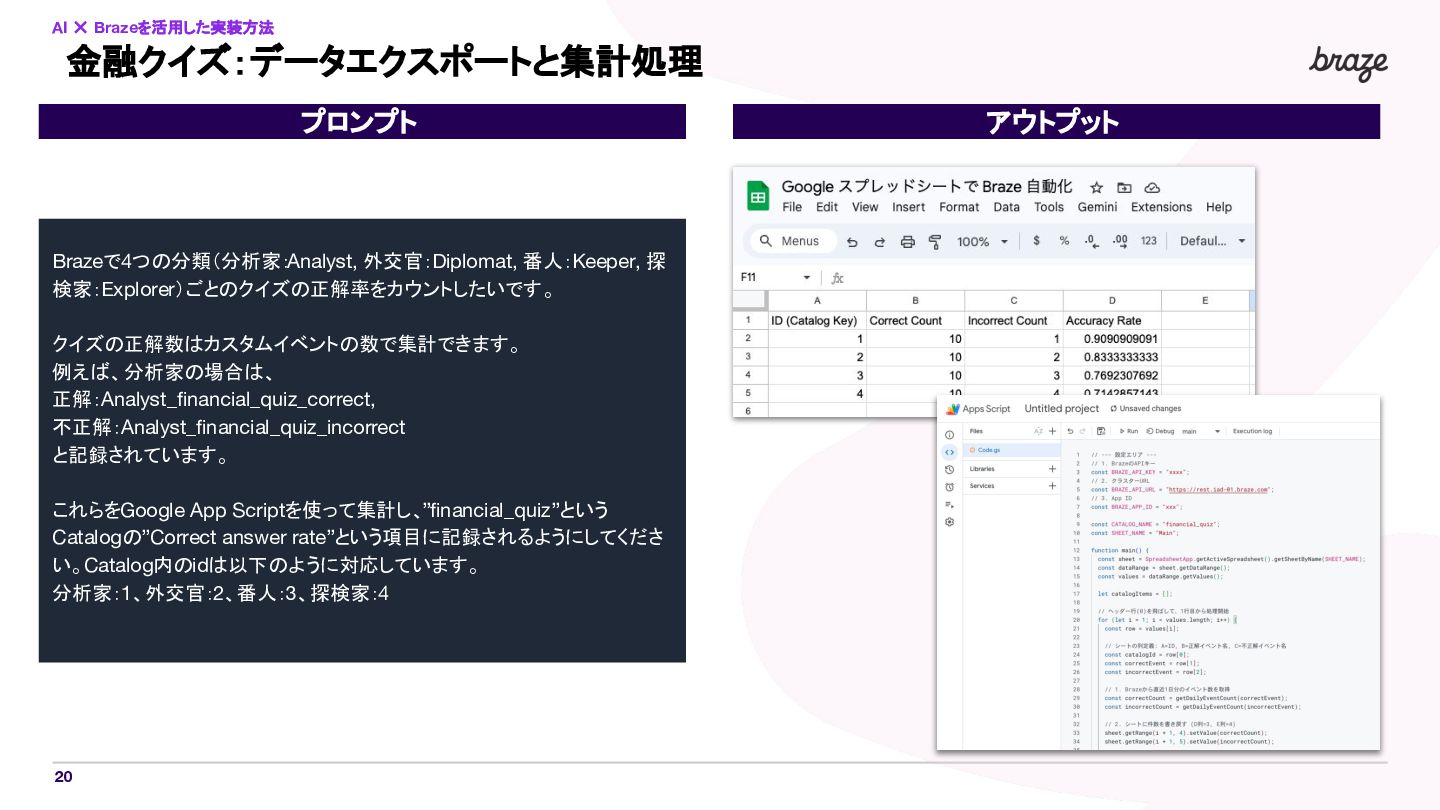This screenshot has height=810, width=1440.
Task: Open the Gemini menu in Sheets
Action: click(x=1097, y=207)
